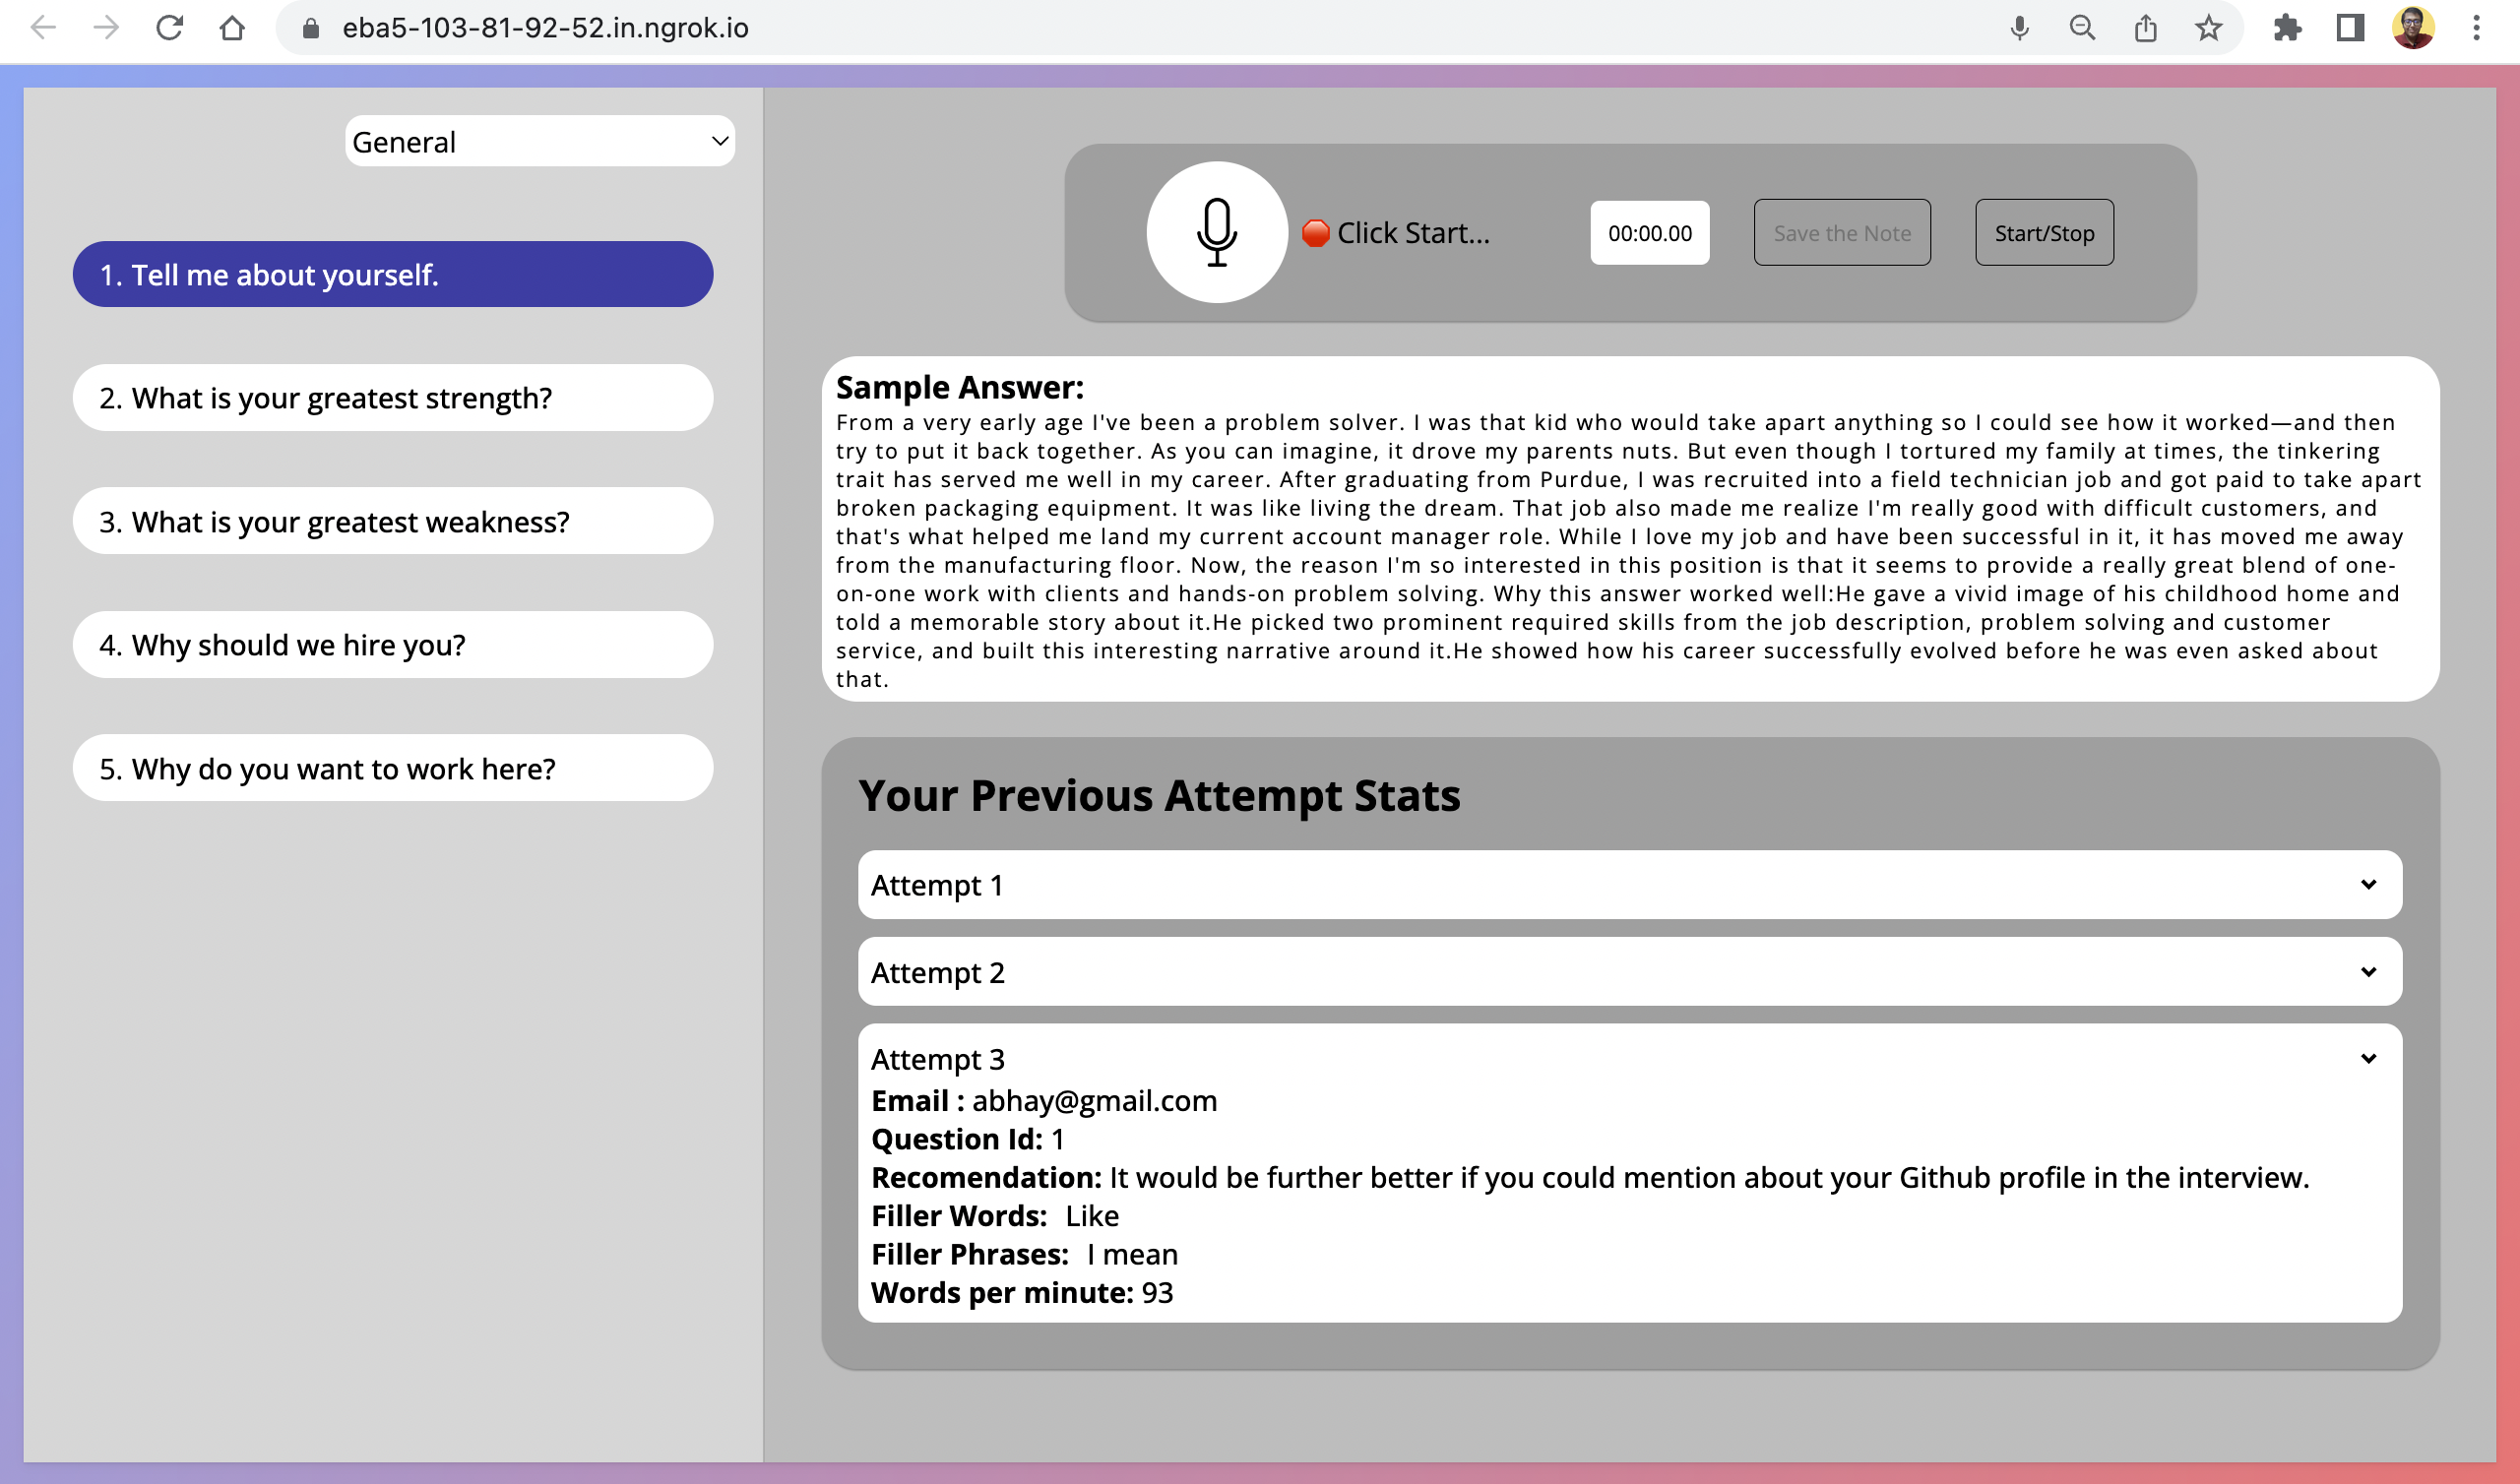
Task: Click the browser reload icon
Action: tap(170, 27)
